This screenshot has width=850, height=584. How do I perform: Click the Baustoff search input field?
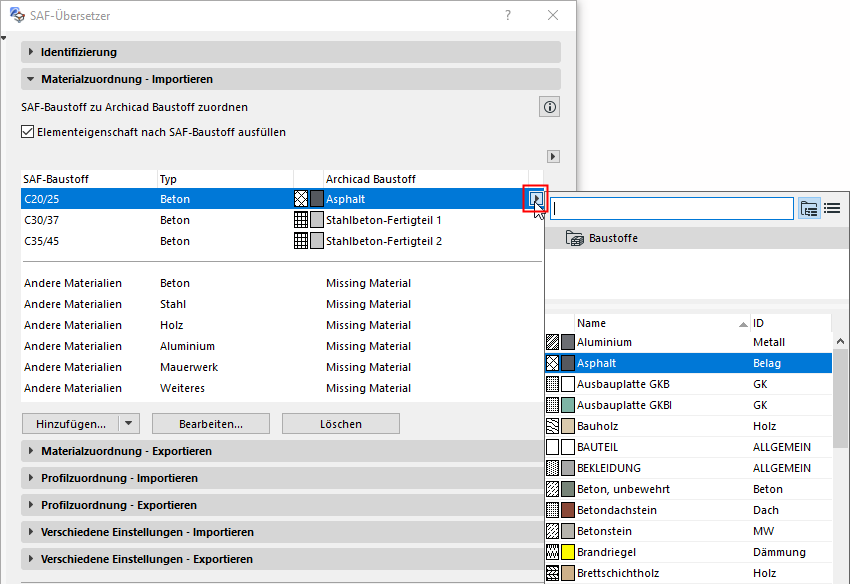[x=672, y=208]
